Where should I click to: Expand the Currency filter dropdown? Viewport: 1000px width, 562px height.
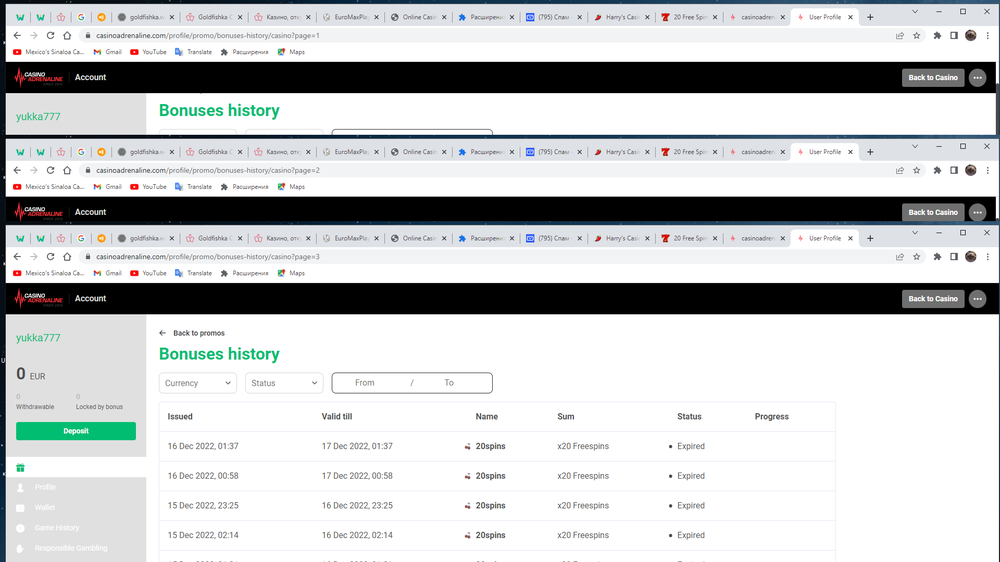point(197,383)
